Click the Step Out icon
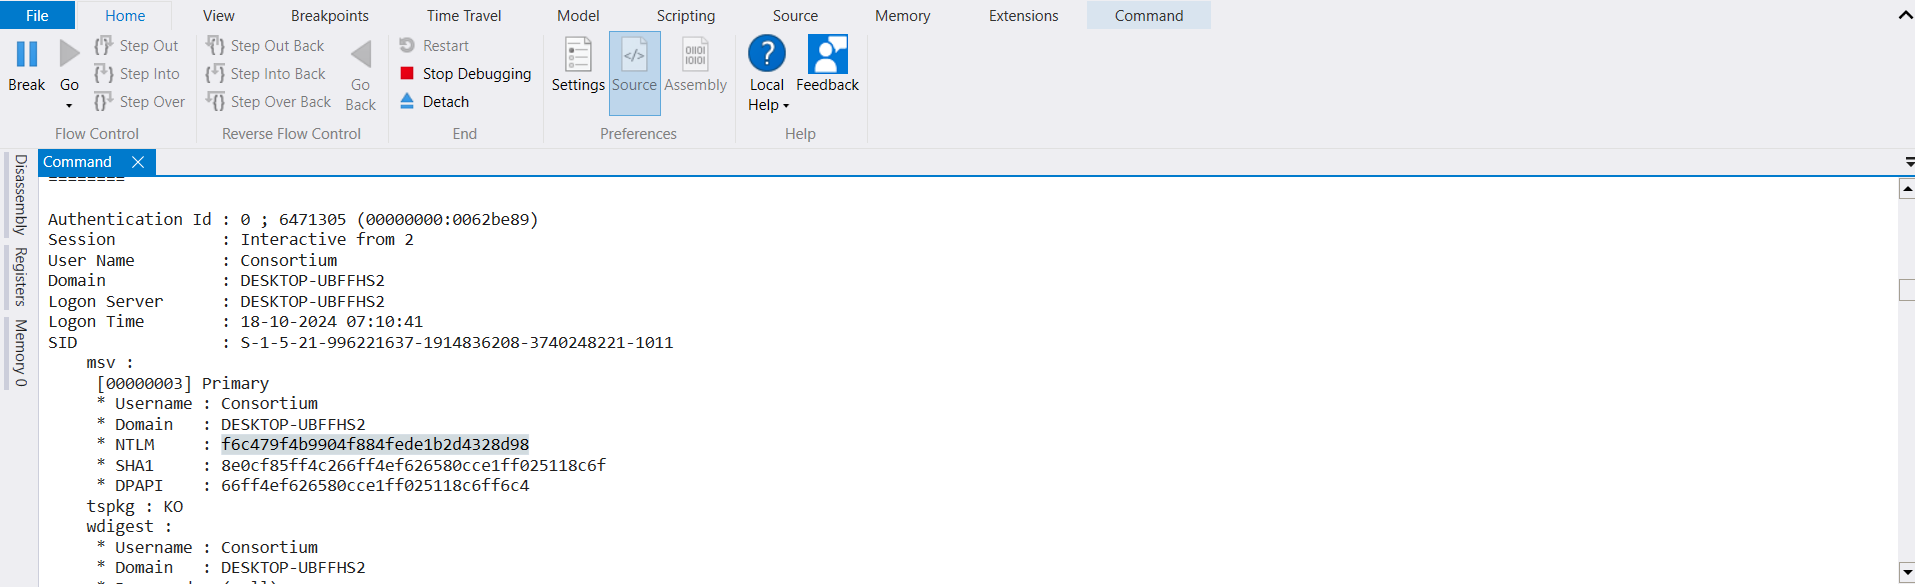This screenshot has width=1915, height=587. pyautogui.click(x=103, y=45)
